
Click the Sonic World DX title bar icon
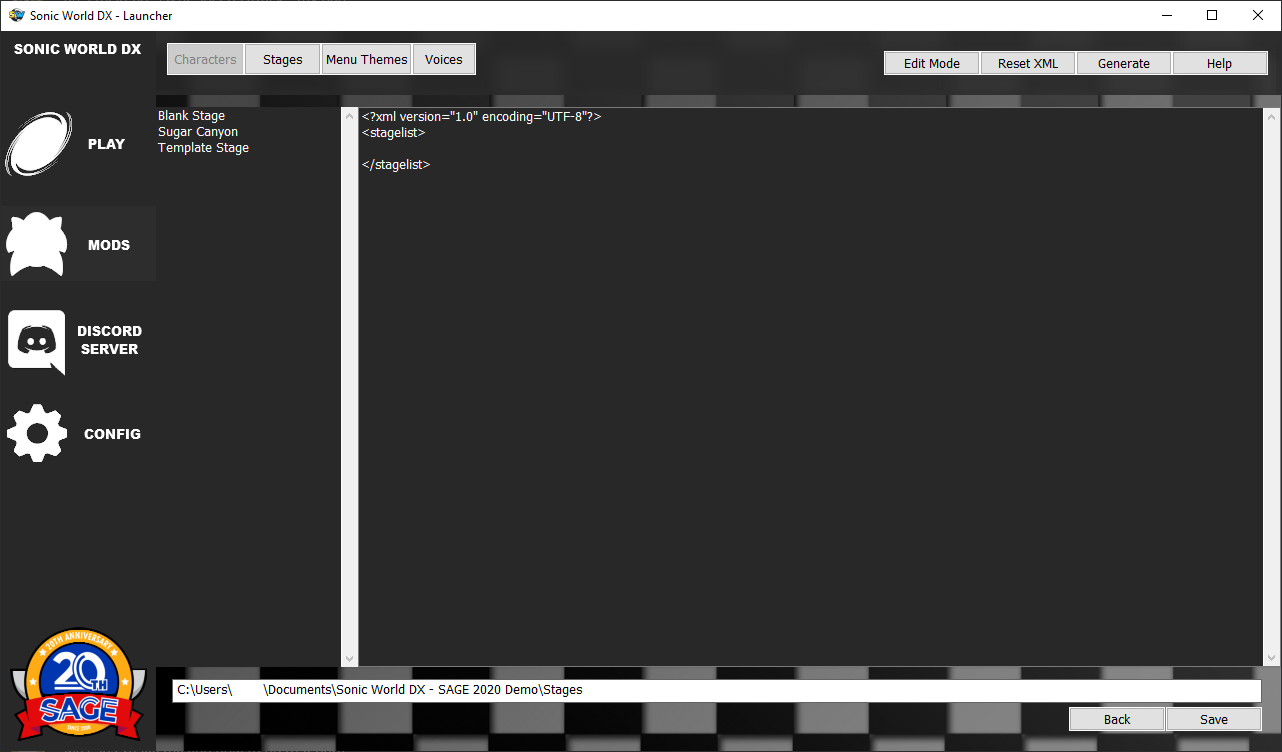coord(16,15)
